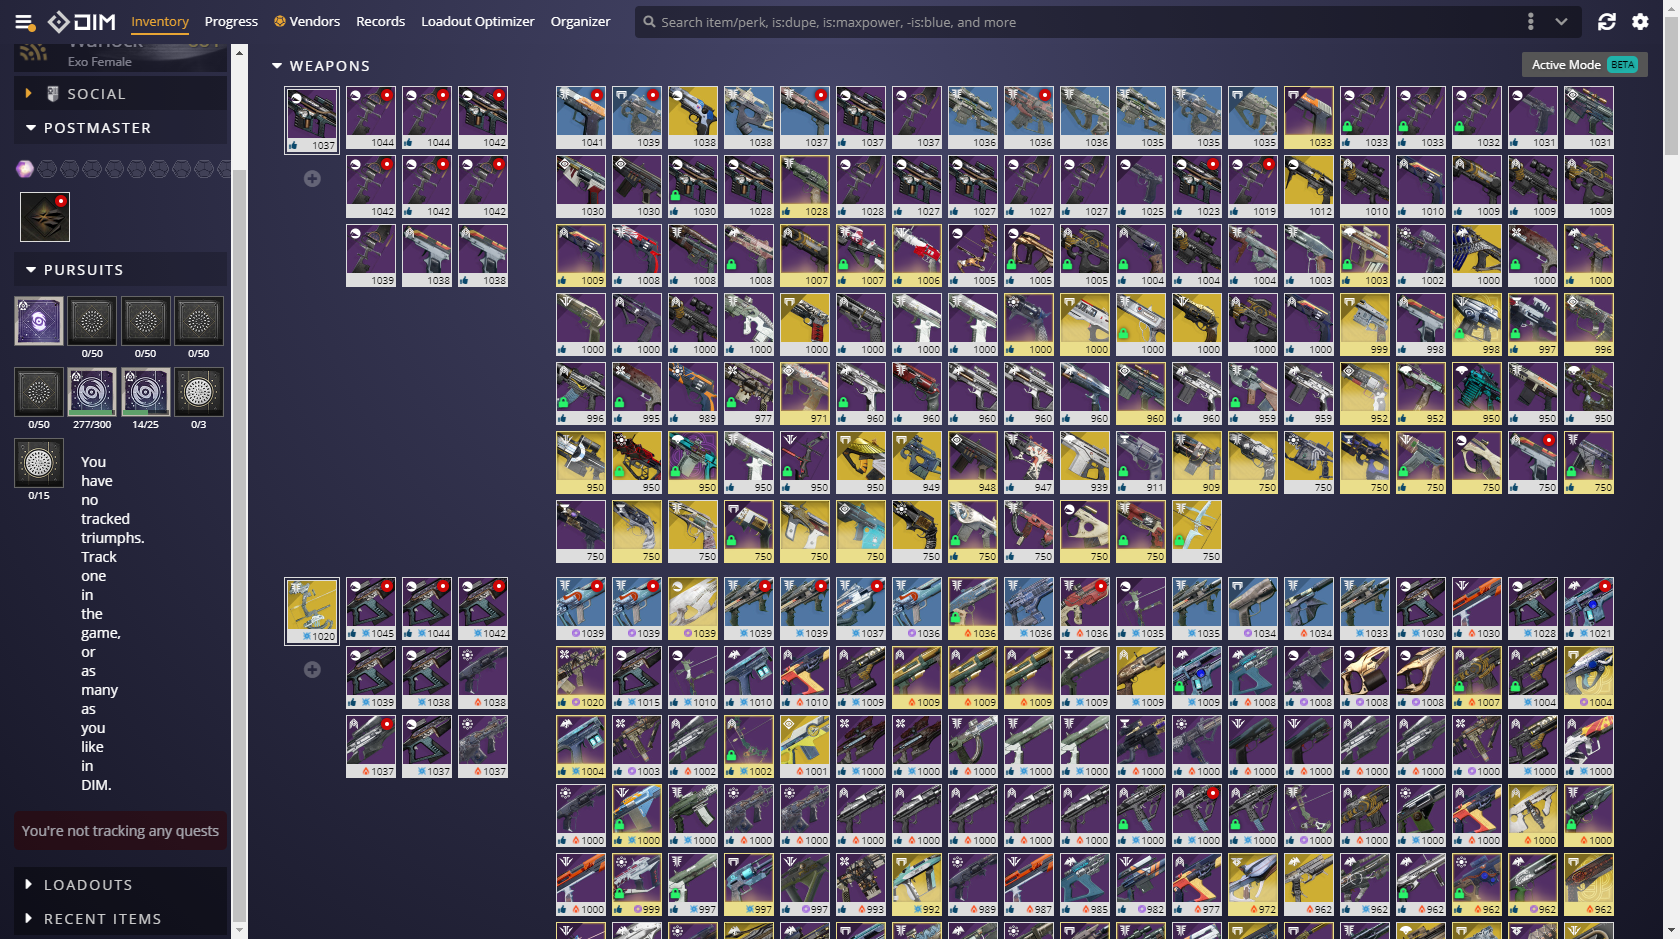Click the sidebar scrollbar down arrow
Screen dimensions: 1680x939
pyautogui.click(x=239, y=930)
